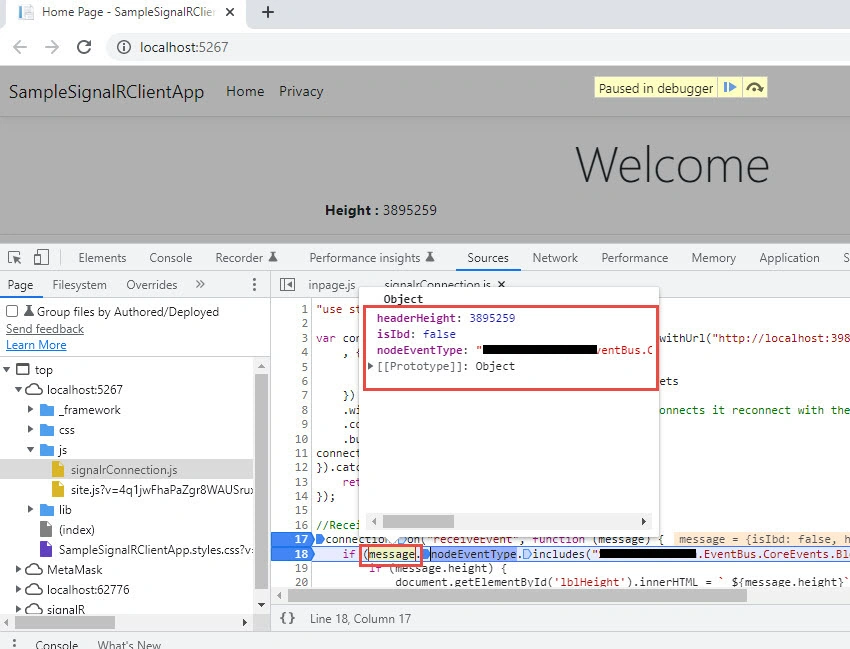Select the _framework folder icon
850x649 pixels.
(x=47, y=410)
